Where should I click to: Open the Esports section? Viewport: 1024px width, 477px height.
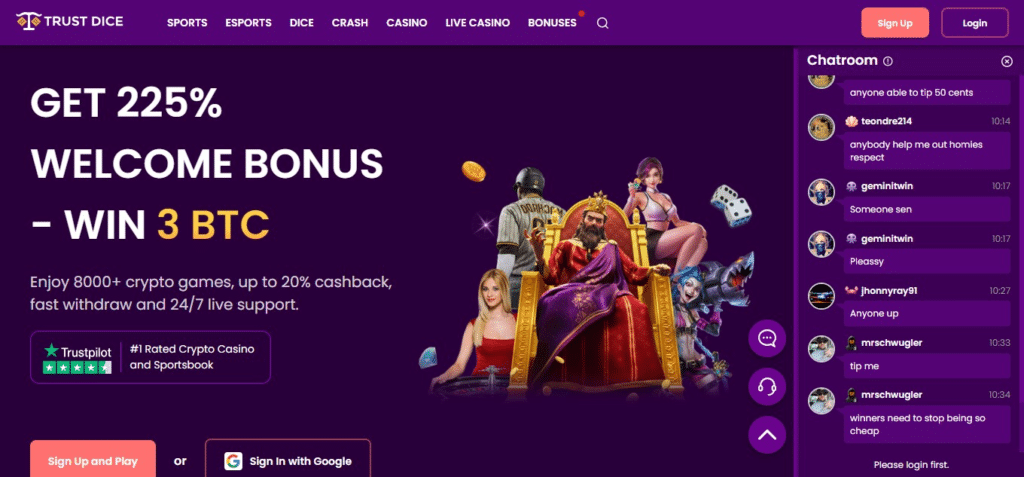248,23
